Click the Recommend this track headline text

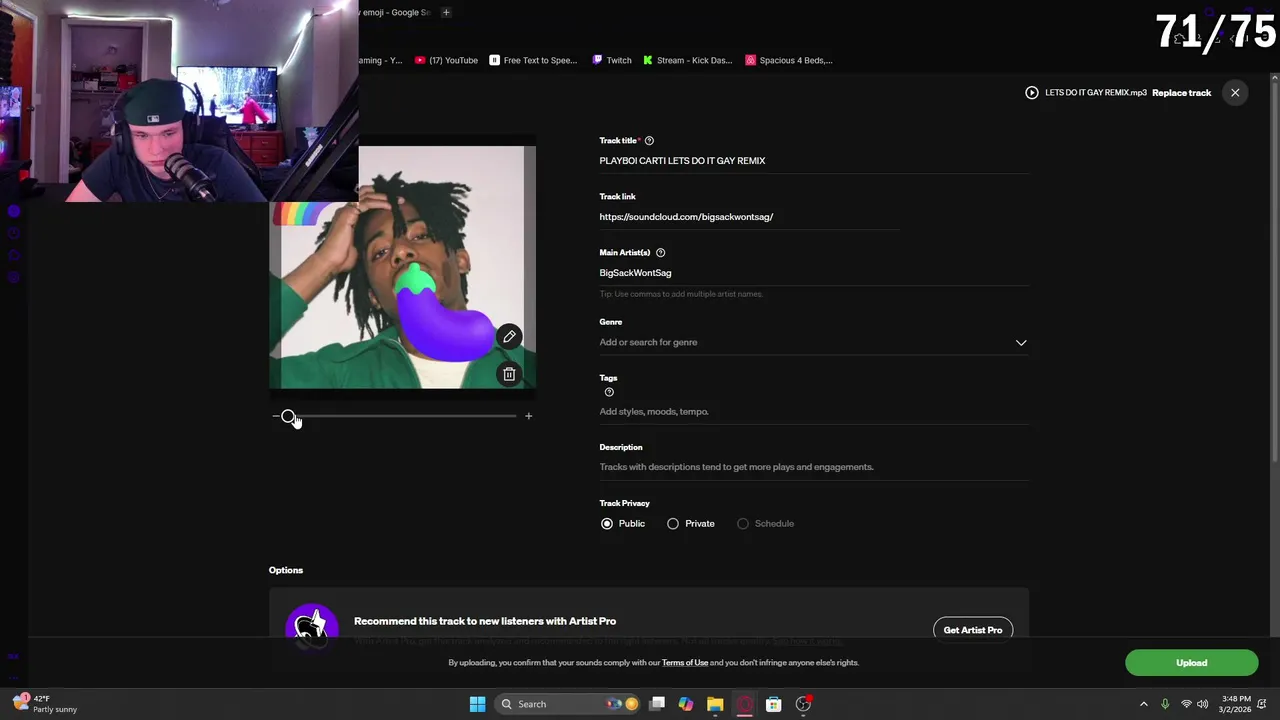coord(485,621)
